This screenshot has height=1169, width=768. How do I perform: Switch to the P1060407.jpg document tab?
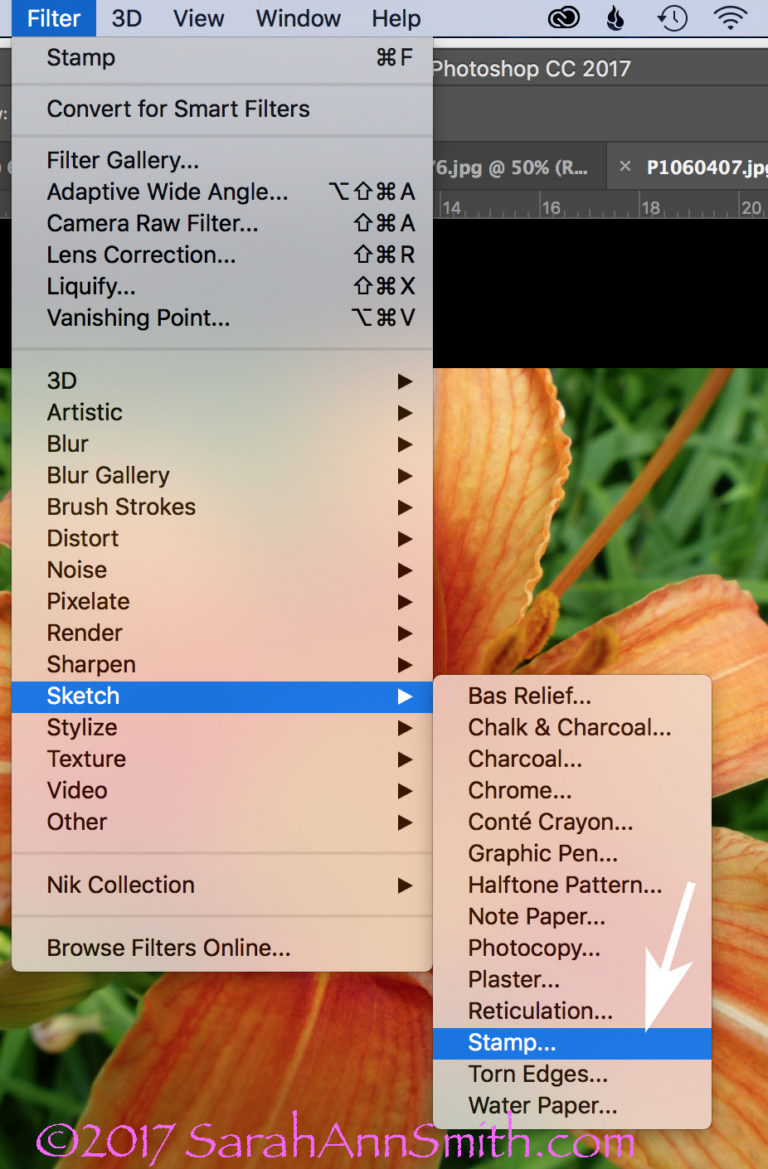pos(707,167)
